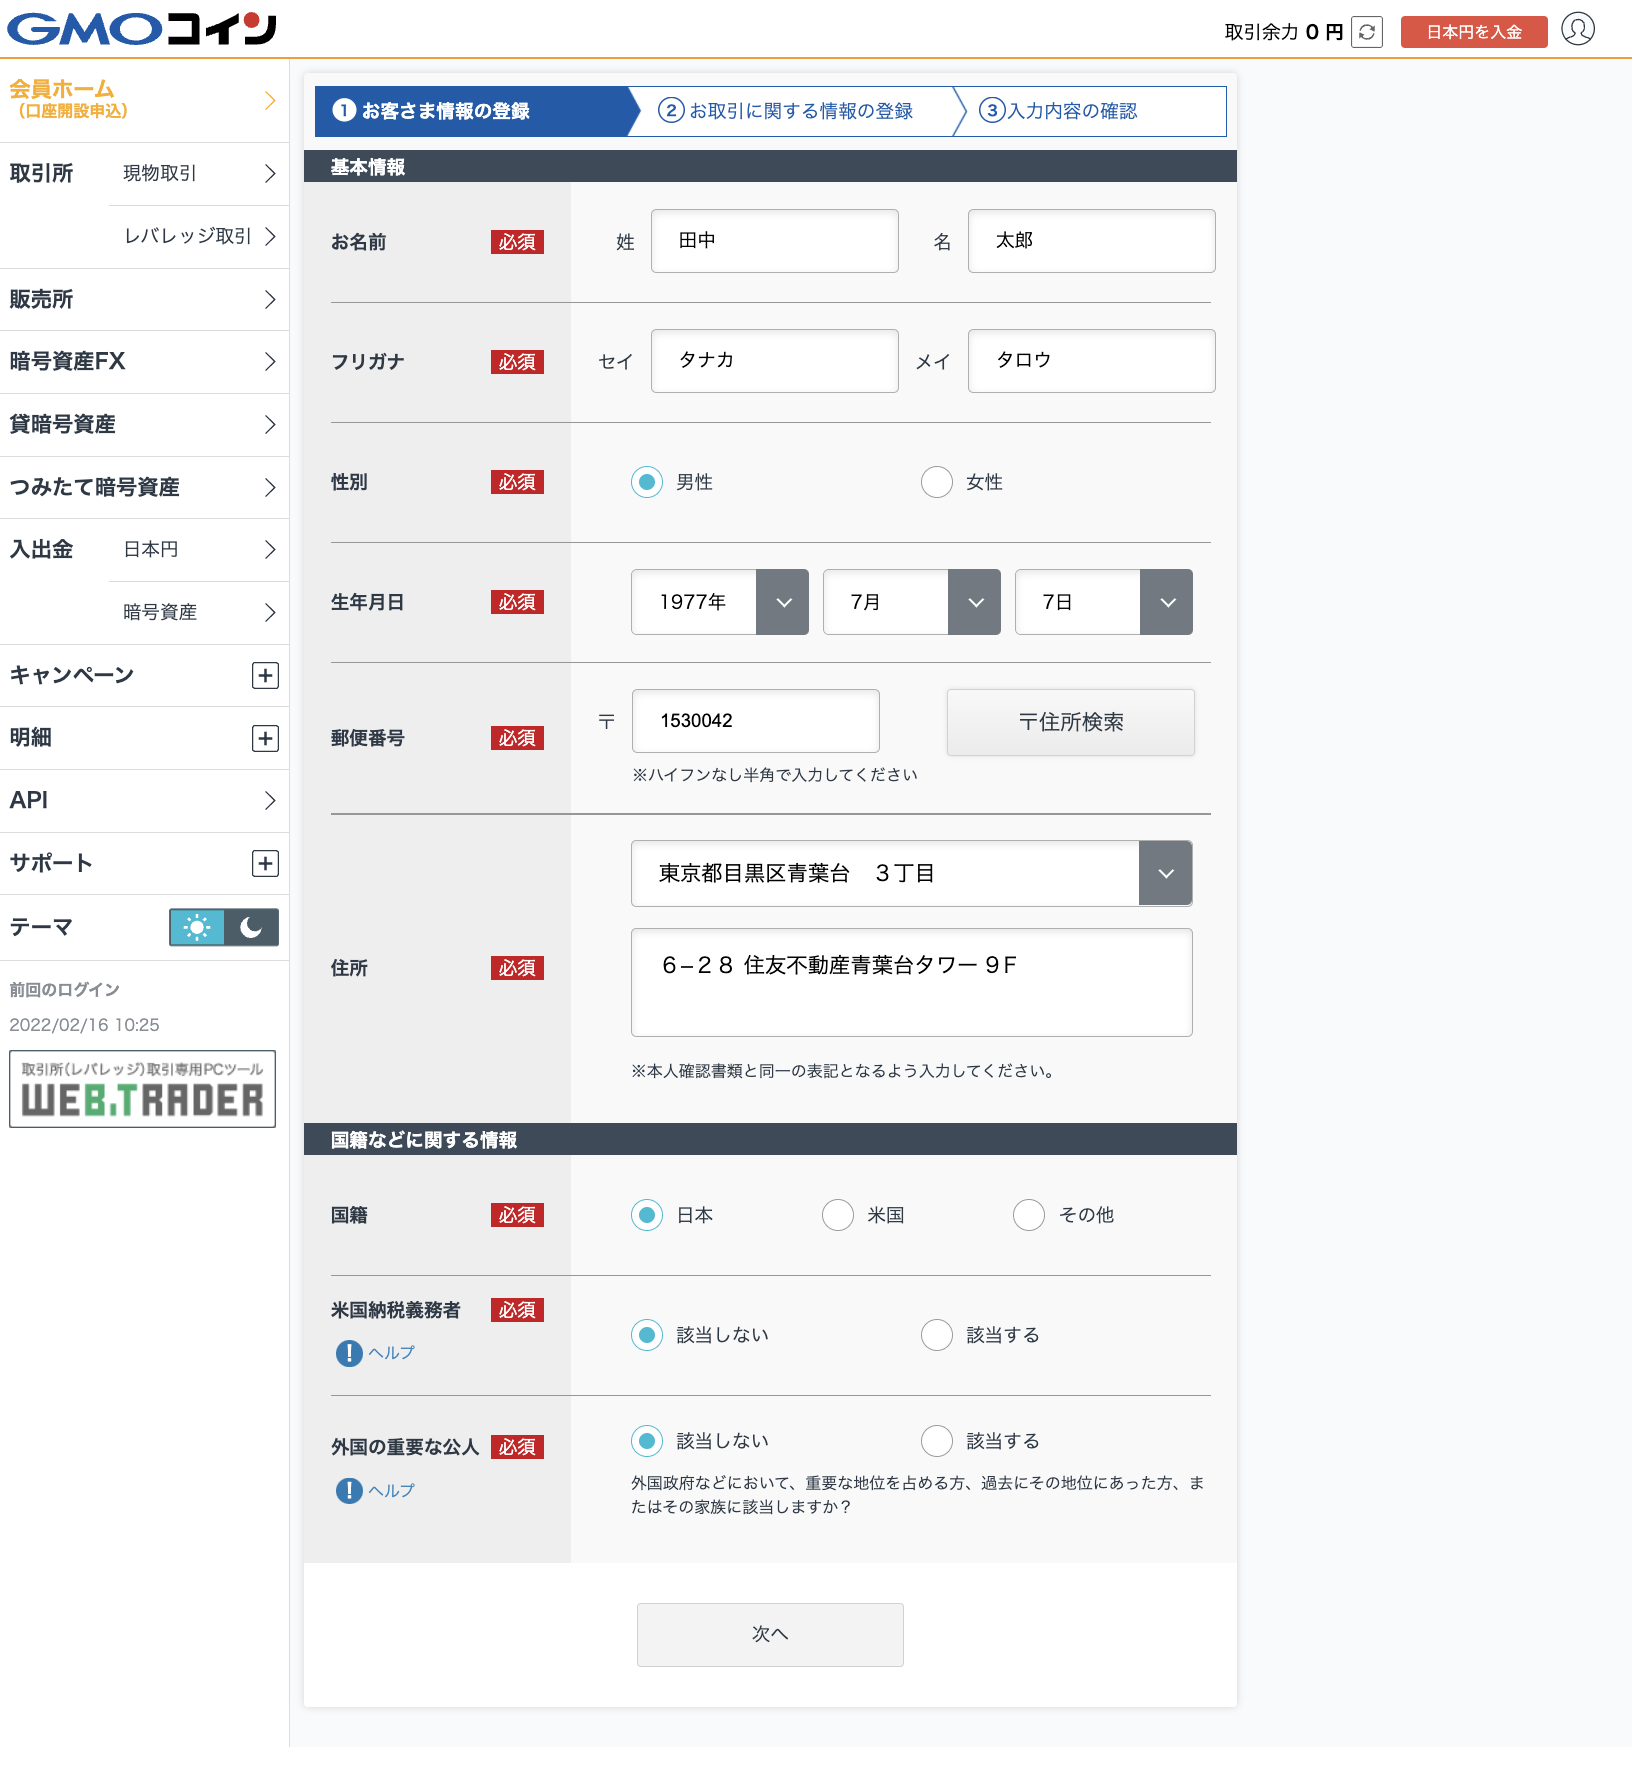The width and height of the screenshot is (1632, 1778).
Task: Select 該当する for 米国納税義務者
Action: pyautogui.click(x=937, y=1335)
